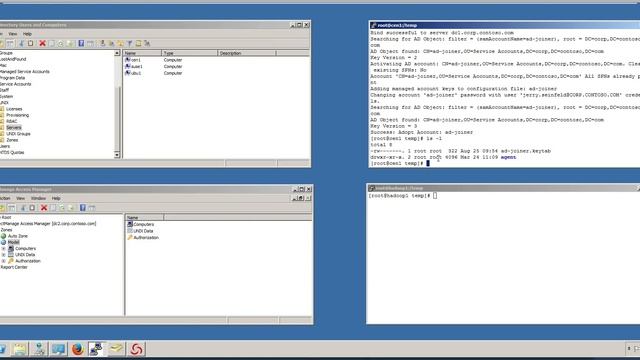Open the file explorer folder icon in taskbar
640x360 pixels.
pyautogui.click(x=19, y=349)
